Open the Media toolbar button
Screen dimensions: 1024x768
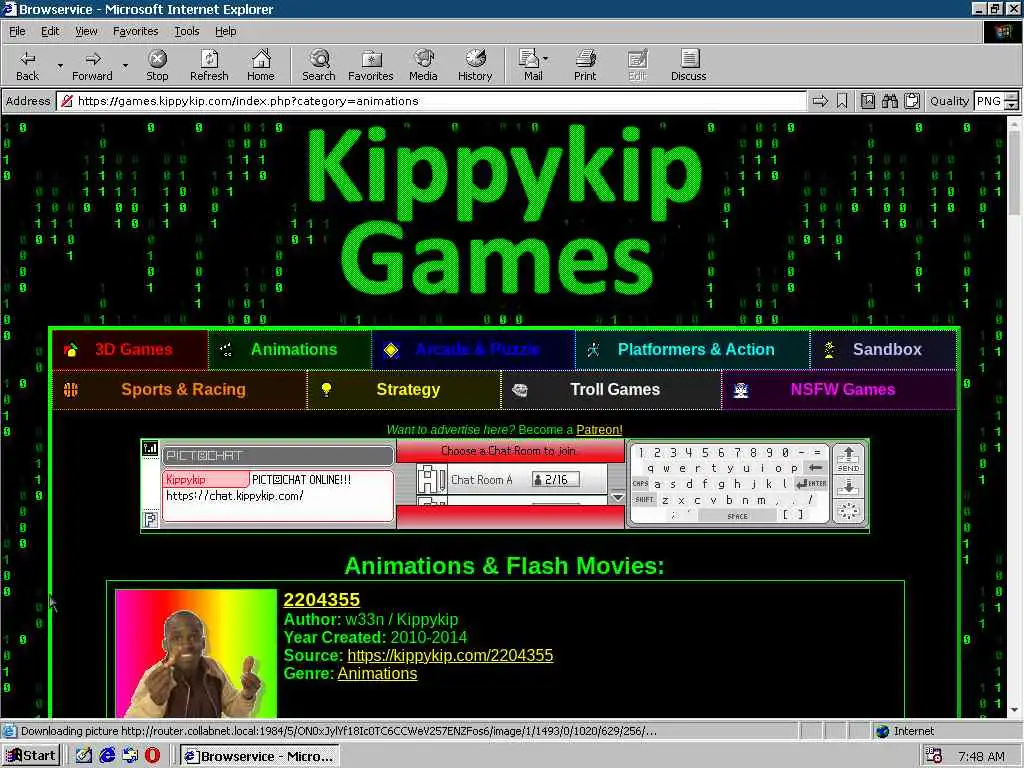(x=423, y=65)
